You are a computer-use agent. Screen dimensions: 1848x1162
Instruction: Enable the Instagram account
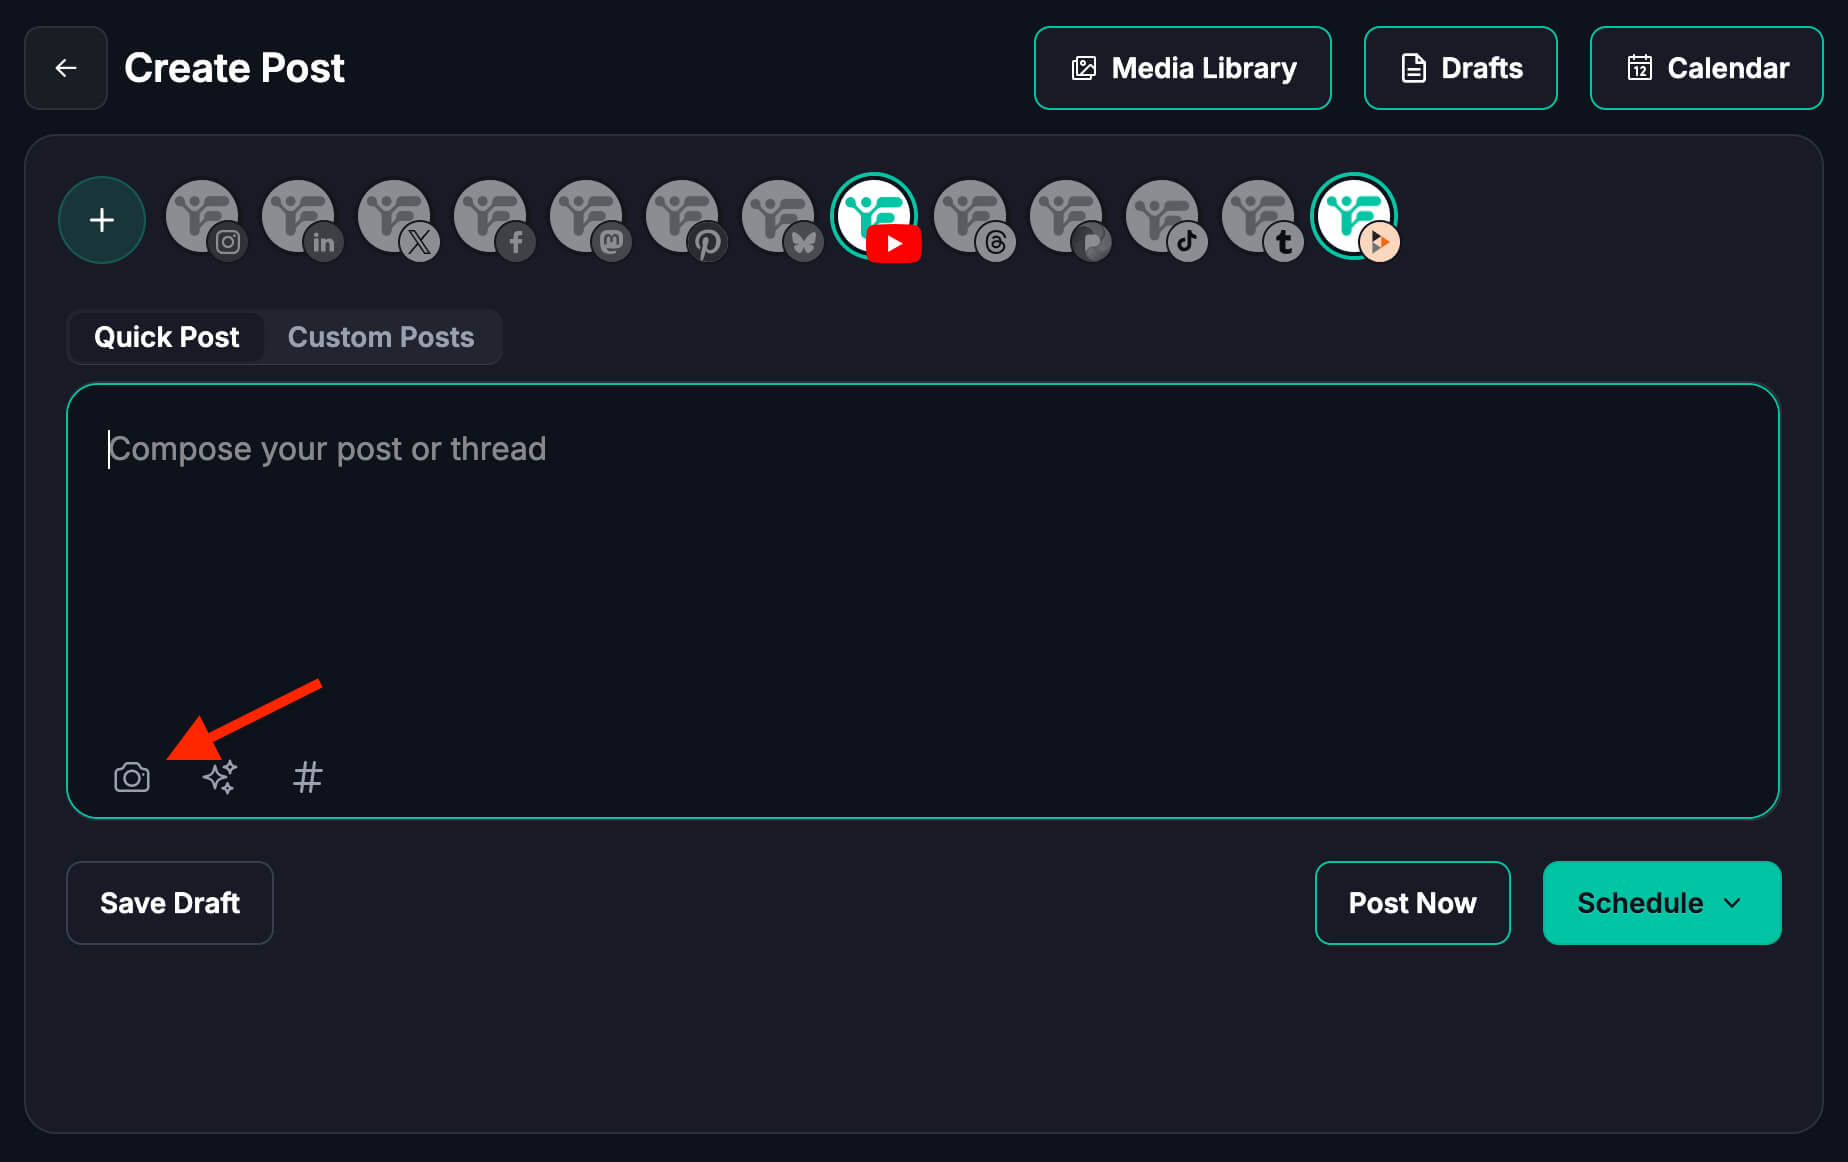point(203,218)
